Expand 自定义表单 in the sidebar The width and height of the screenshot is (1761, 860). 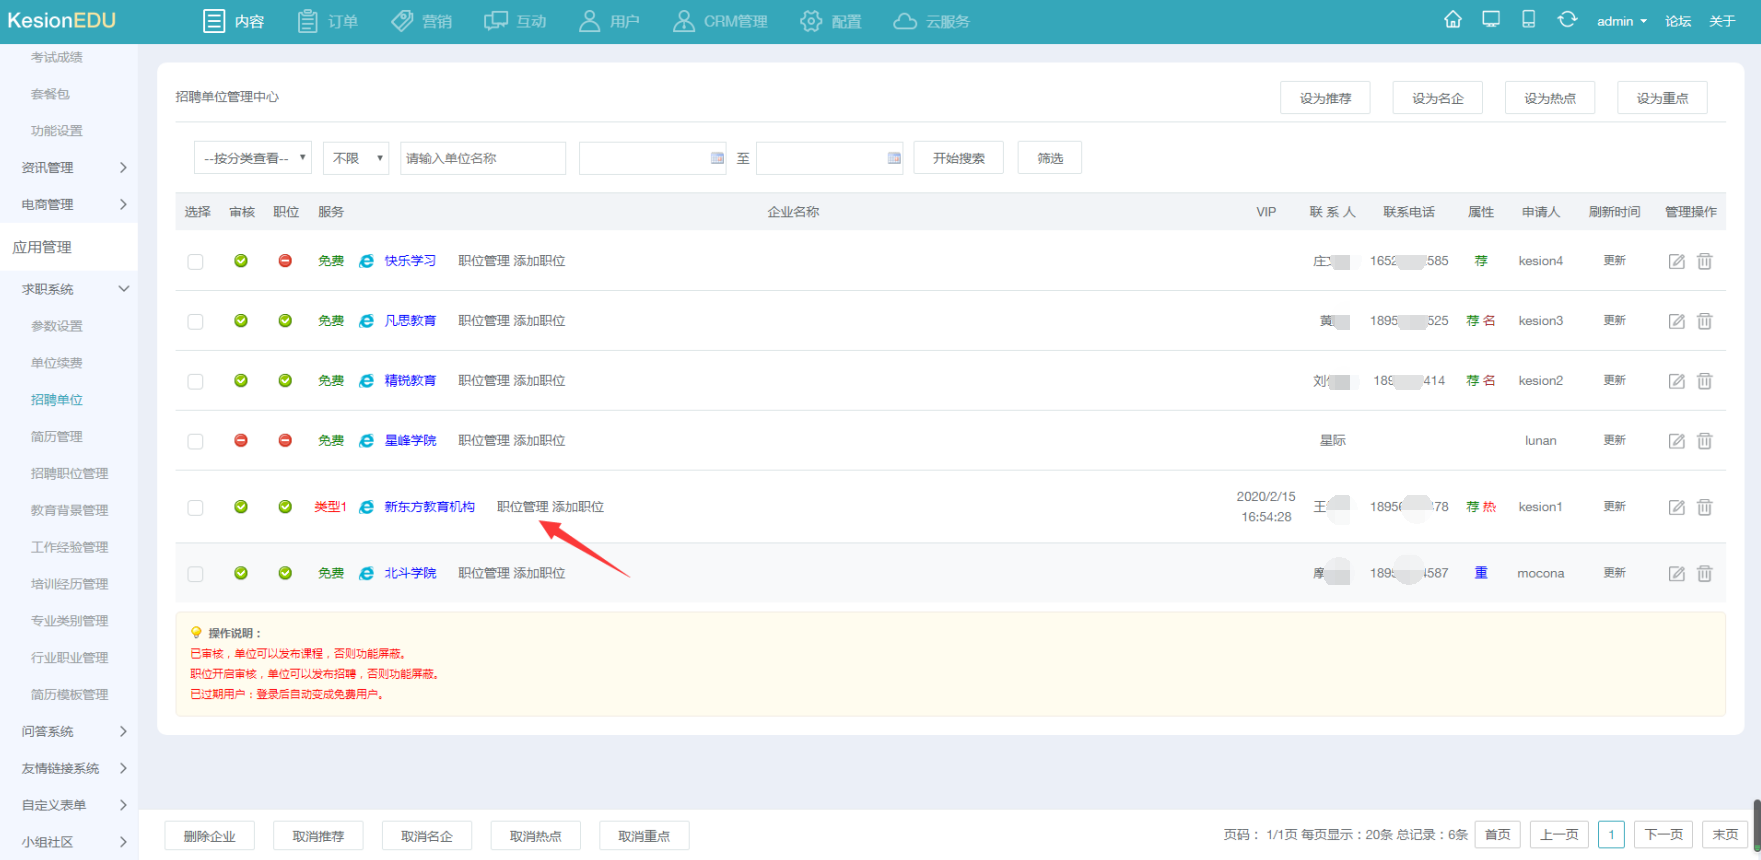pyautogui.click(x=69, y=805)
